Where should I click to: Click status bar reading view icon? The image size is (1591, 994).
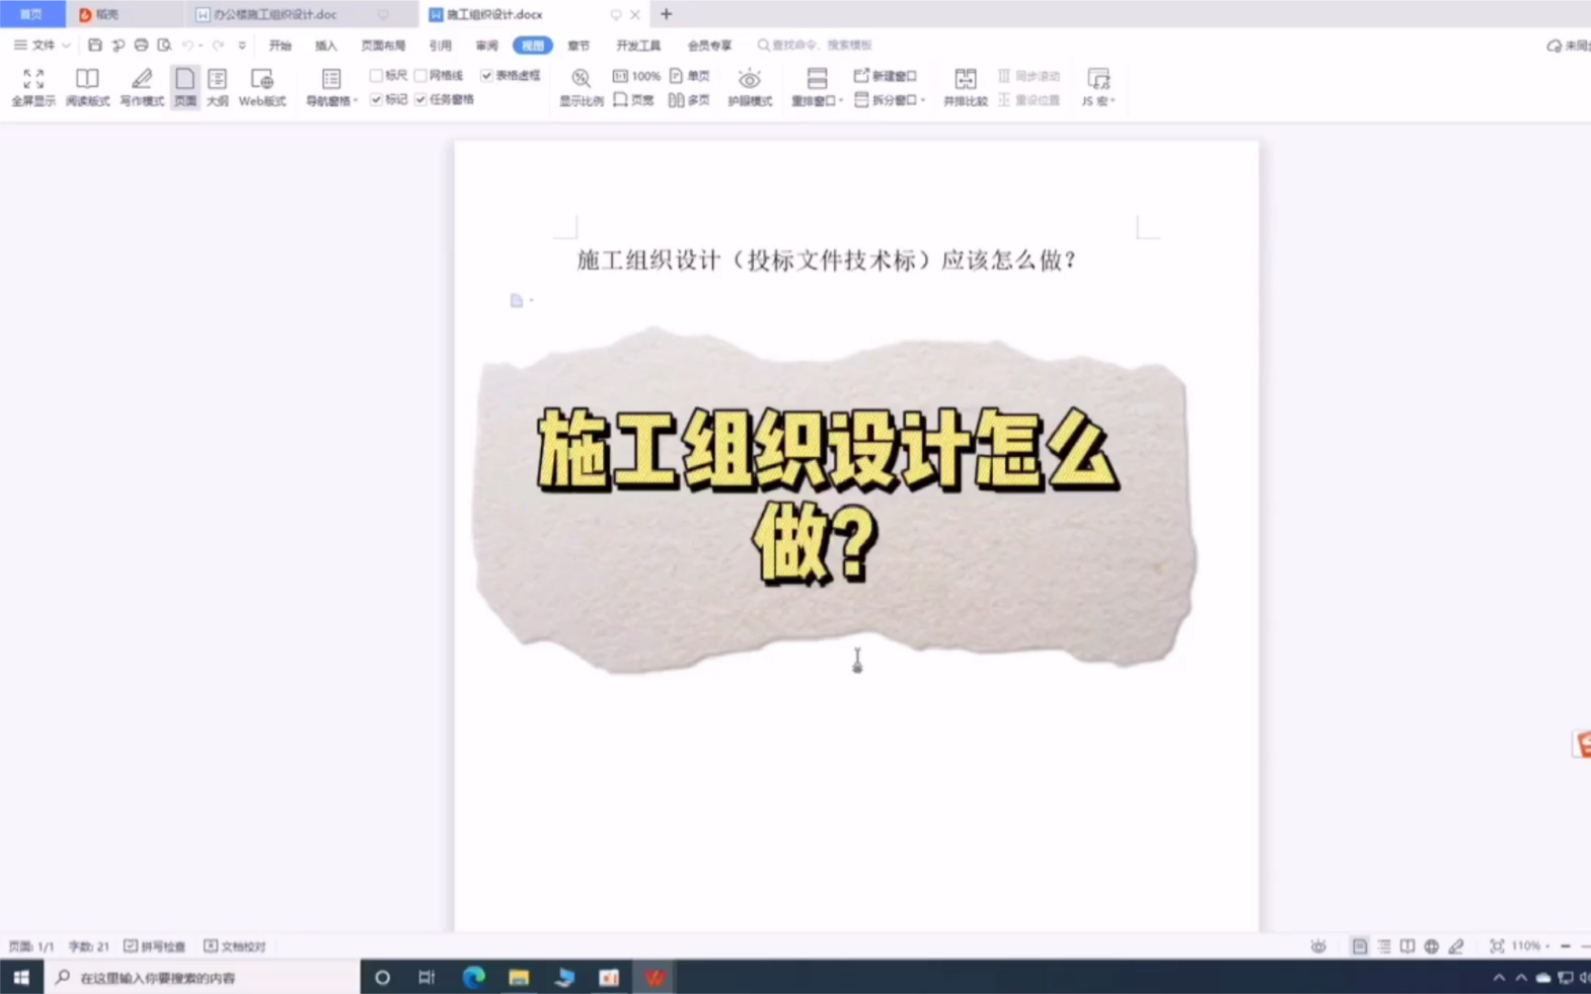1407,946
